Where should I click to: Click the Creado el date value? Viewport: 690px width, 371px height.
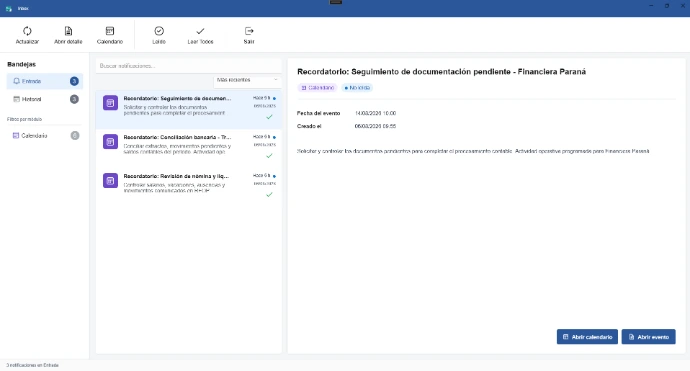pos(375,126)
